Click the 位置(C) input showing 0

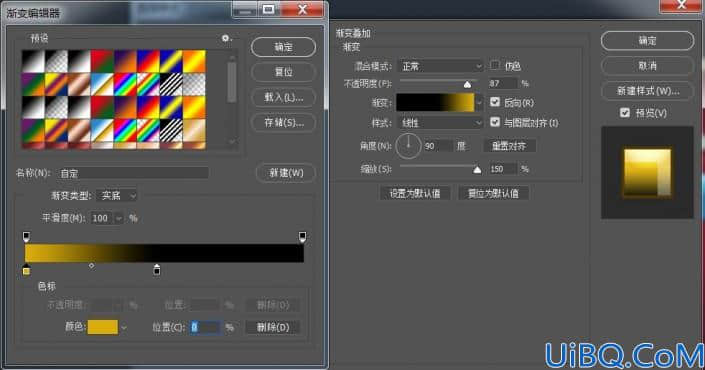point(205,327)
